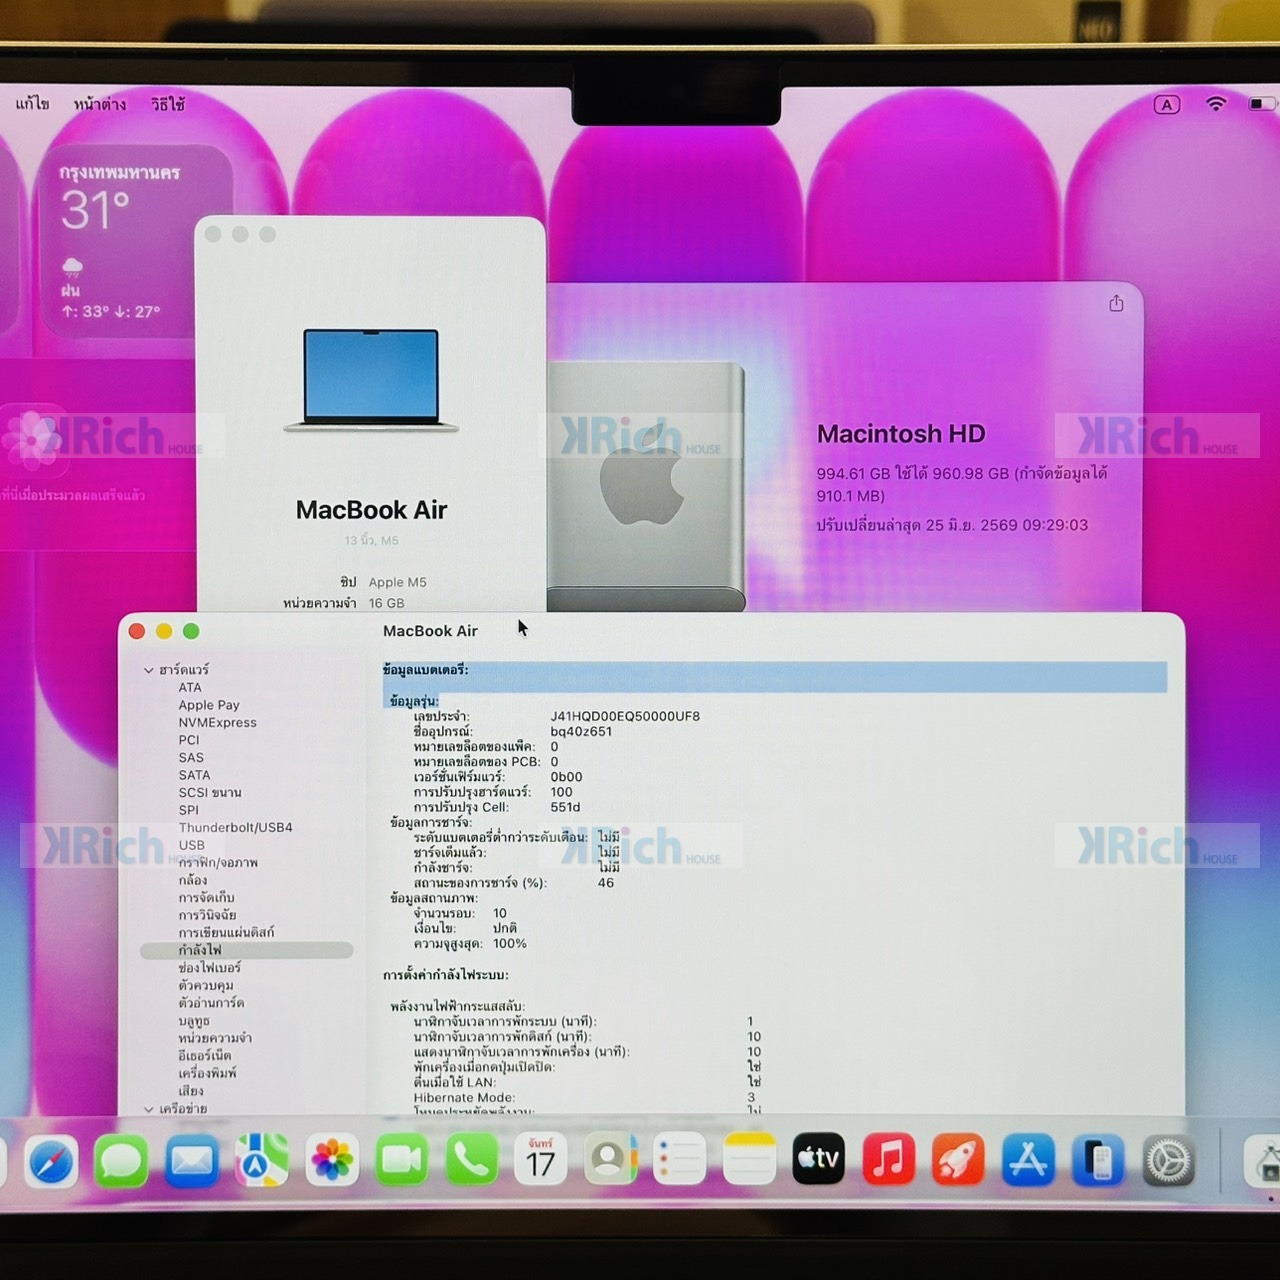Collapse the เครือข่าย section chevron

pyautogui.click(x=149, y=1109)
